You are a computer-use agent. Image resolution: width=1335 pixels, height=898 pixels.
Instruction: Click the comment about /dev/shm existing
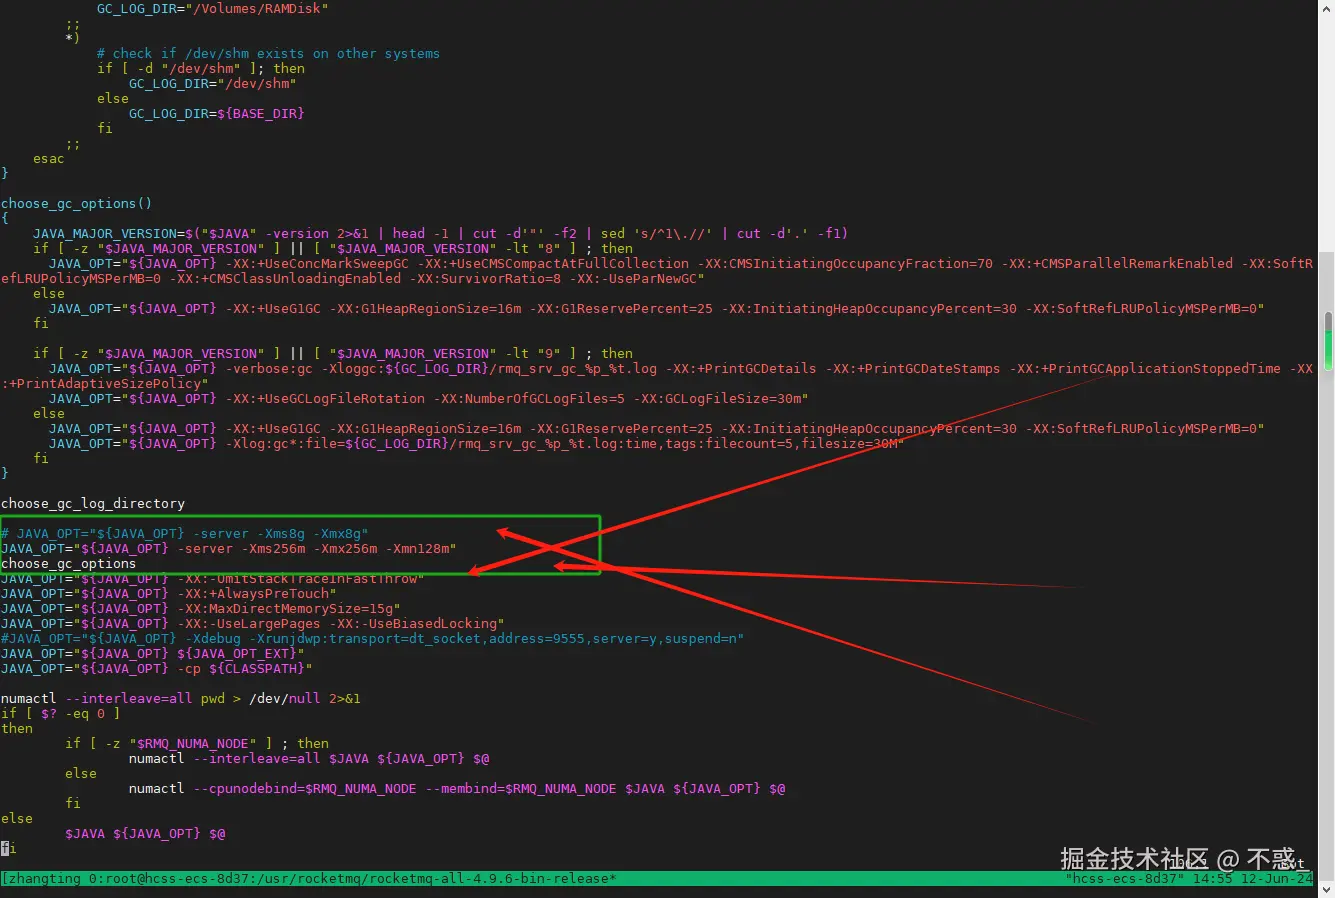pyautogui.click(x=268, y=53)
